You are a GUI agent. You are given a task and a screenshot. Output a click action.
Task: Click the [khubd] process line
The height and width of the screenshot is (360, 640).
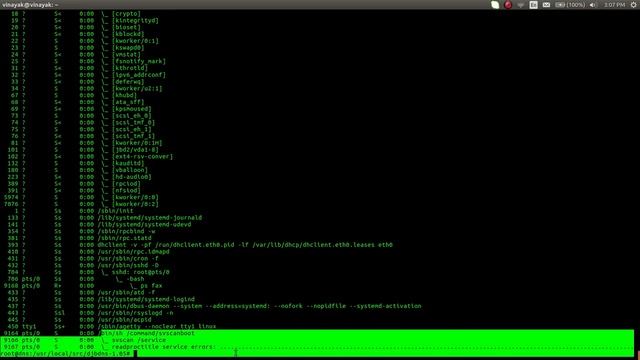click(74, 96)
